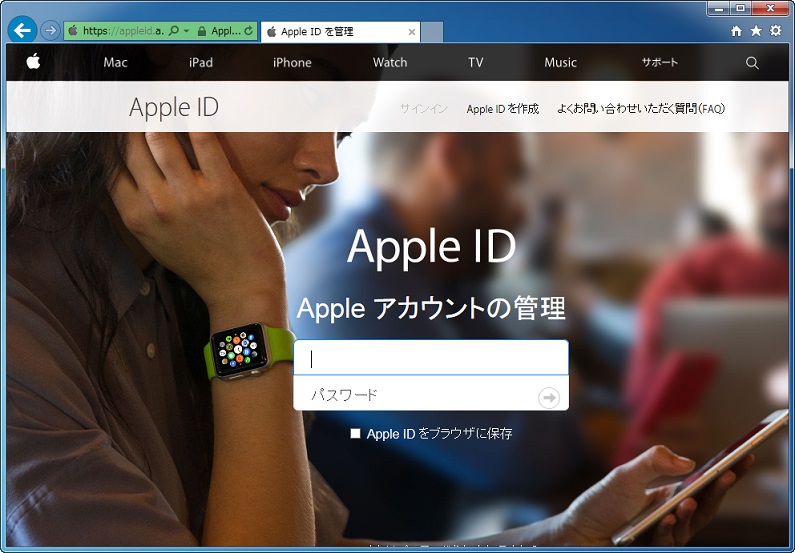Open the Watch menu item
Screen dimensions: 795x553
[390, 62]
